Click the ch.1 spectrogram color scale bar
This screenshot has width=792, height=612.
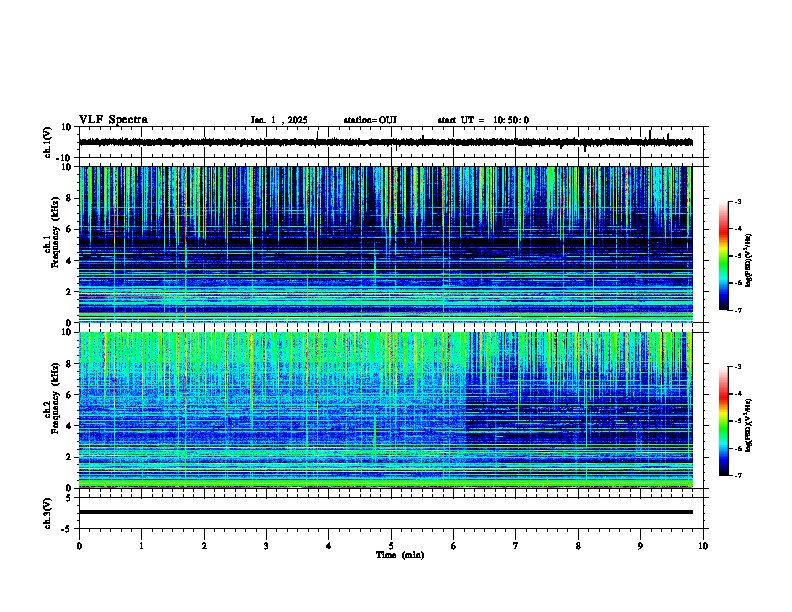pos(723,256)
